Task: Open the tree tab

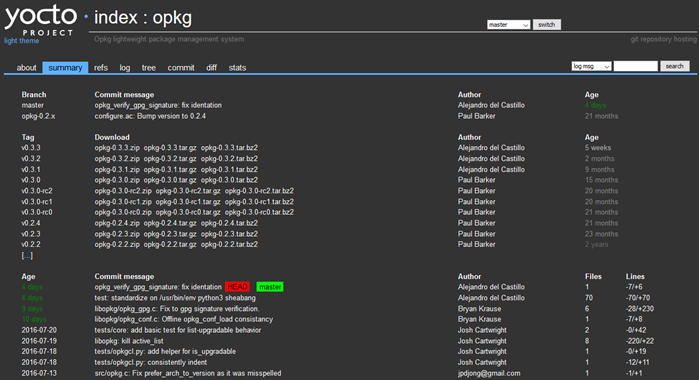Action: pyautogui.click(x=149, y=67)
